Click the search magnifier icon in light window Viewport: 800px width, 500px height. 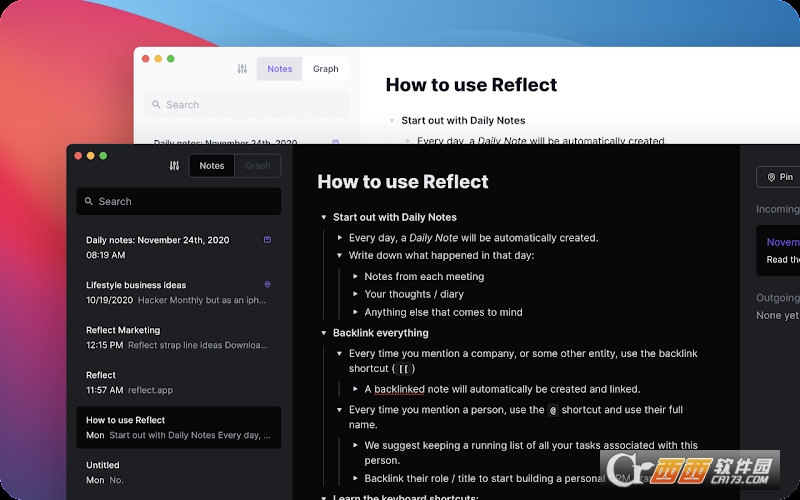pos(156,105)
